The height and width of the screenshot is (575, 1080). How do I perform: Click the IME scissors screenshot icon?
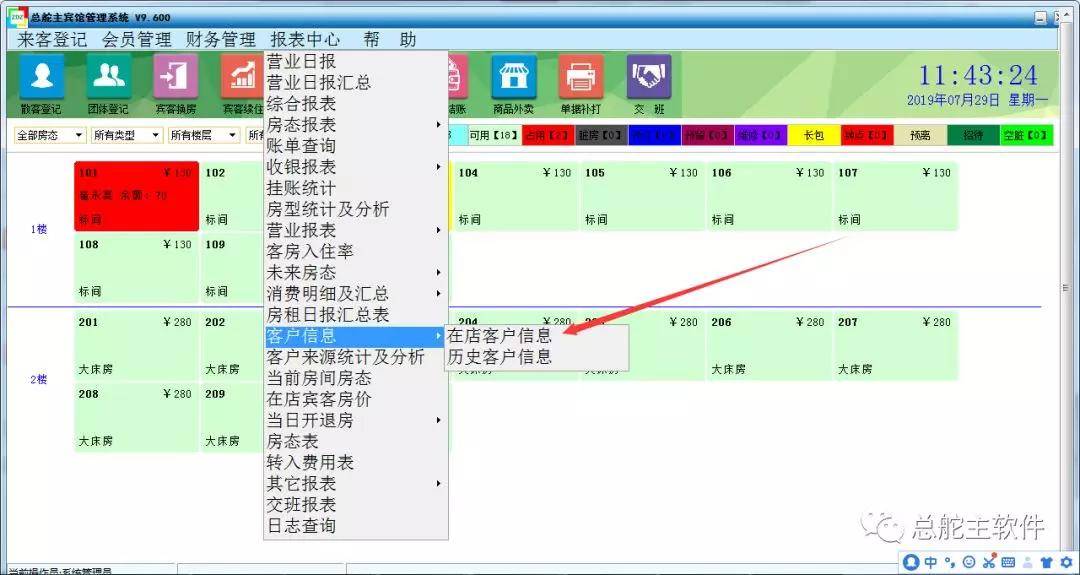pos(989,563)
